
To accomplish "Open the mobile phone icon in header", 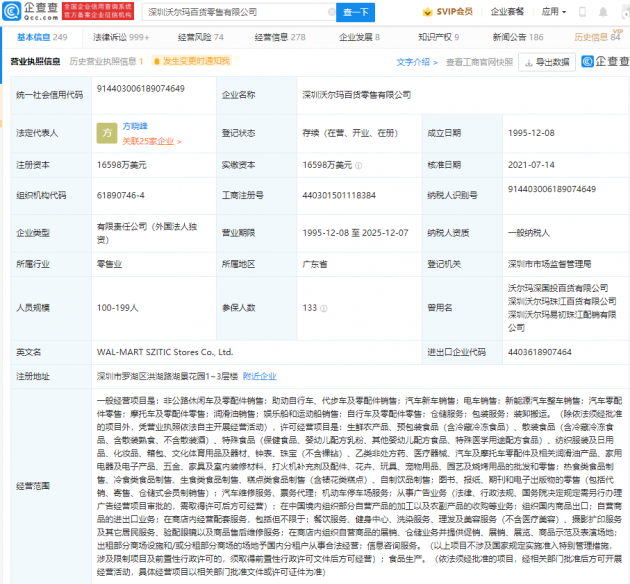I will pyautogui.click(x=582, y=12).
